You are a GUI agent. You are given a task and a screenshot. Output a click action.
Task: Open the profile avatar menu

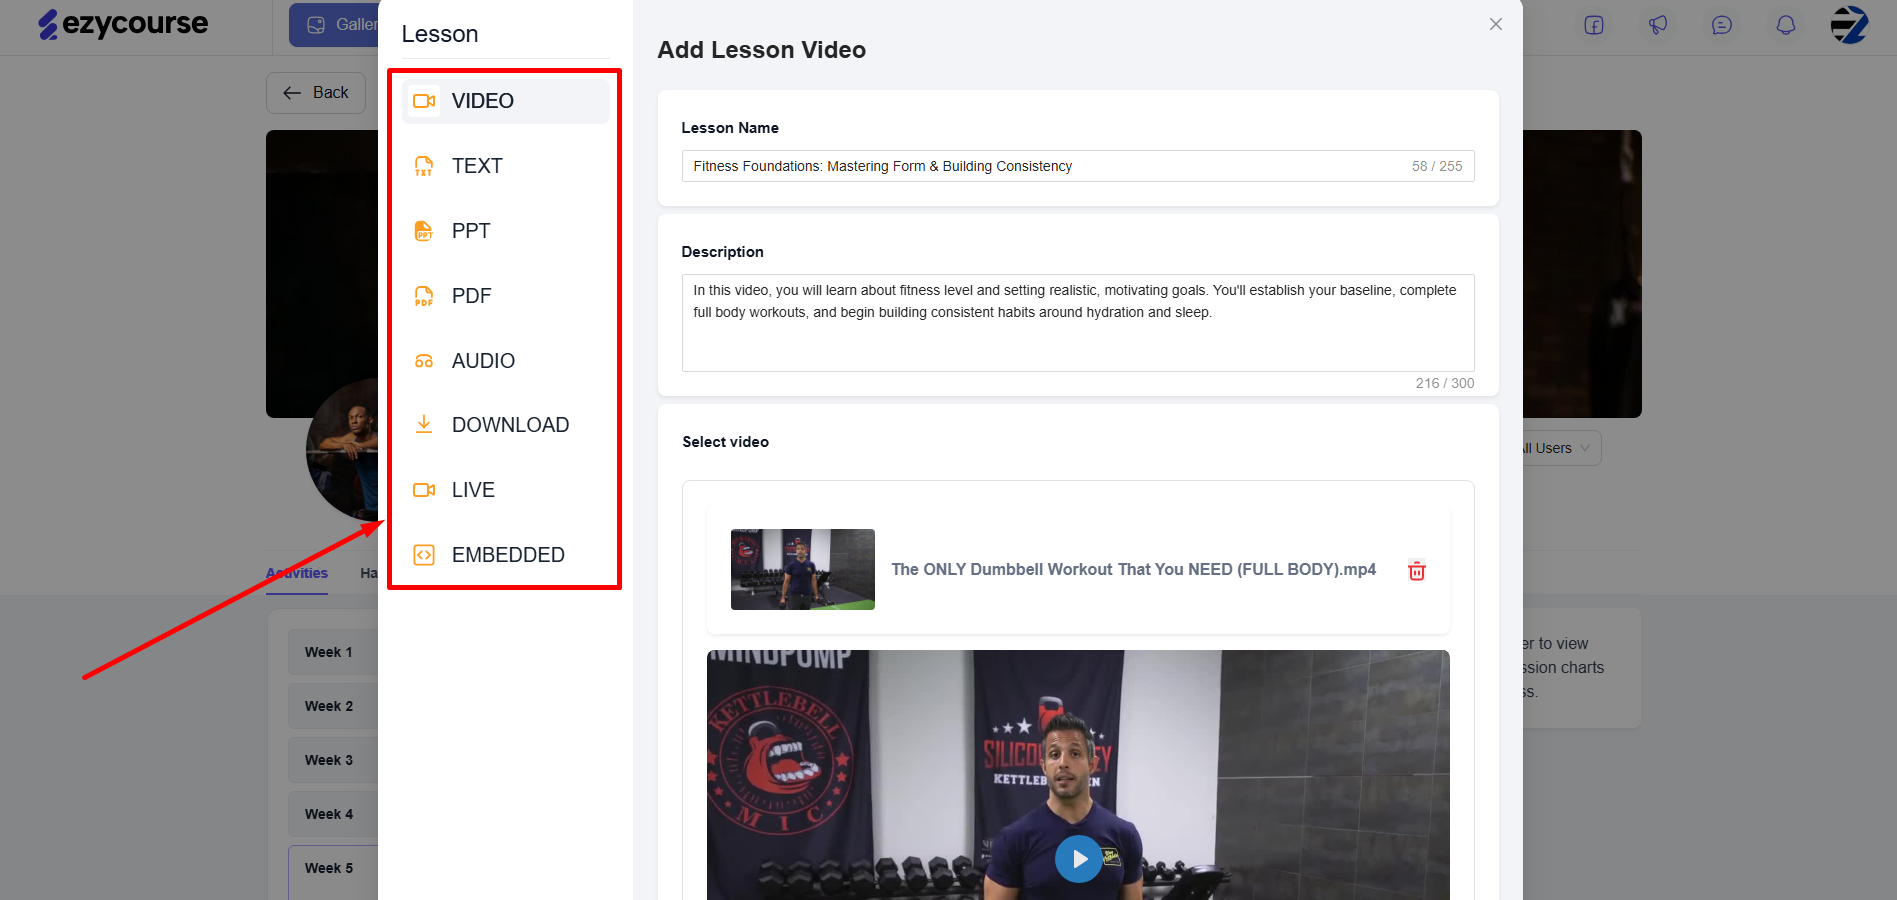(1850, 25)
